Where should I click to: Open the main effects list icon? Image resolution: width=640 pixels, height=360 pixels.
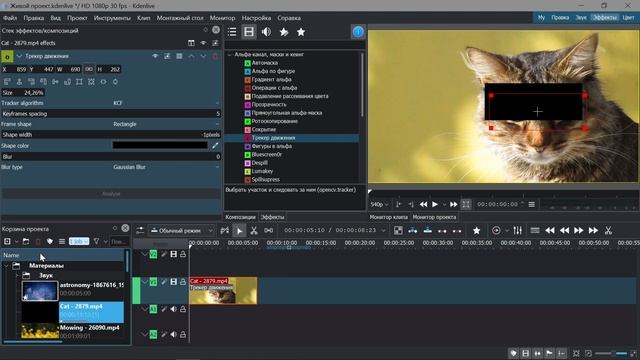pyautogui.click(x=232, y=32)
